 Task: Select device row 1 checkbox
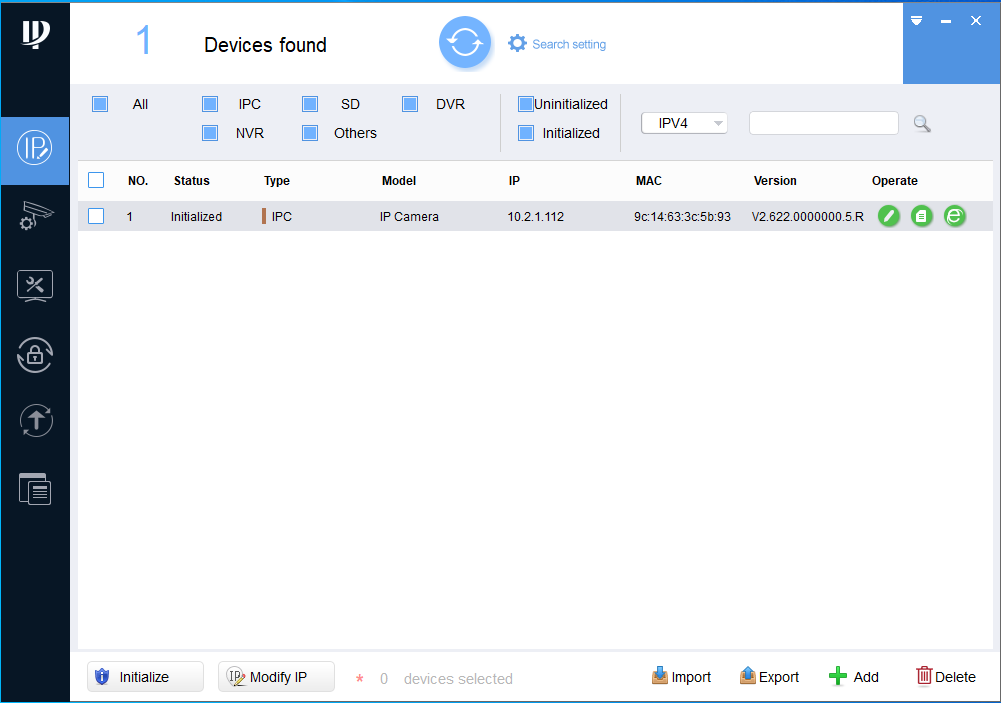tap(96, 216)
